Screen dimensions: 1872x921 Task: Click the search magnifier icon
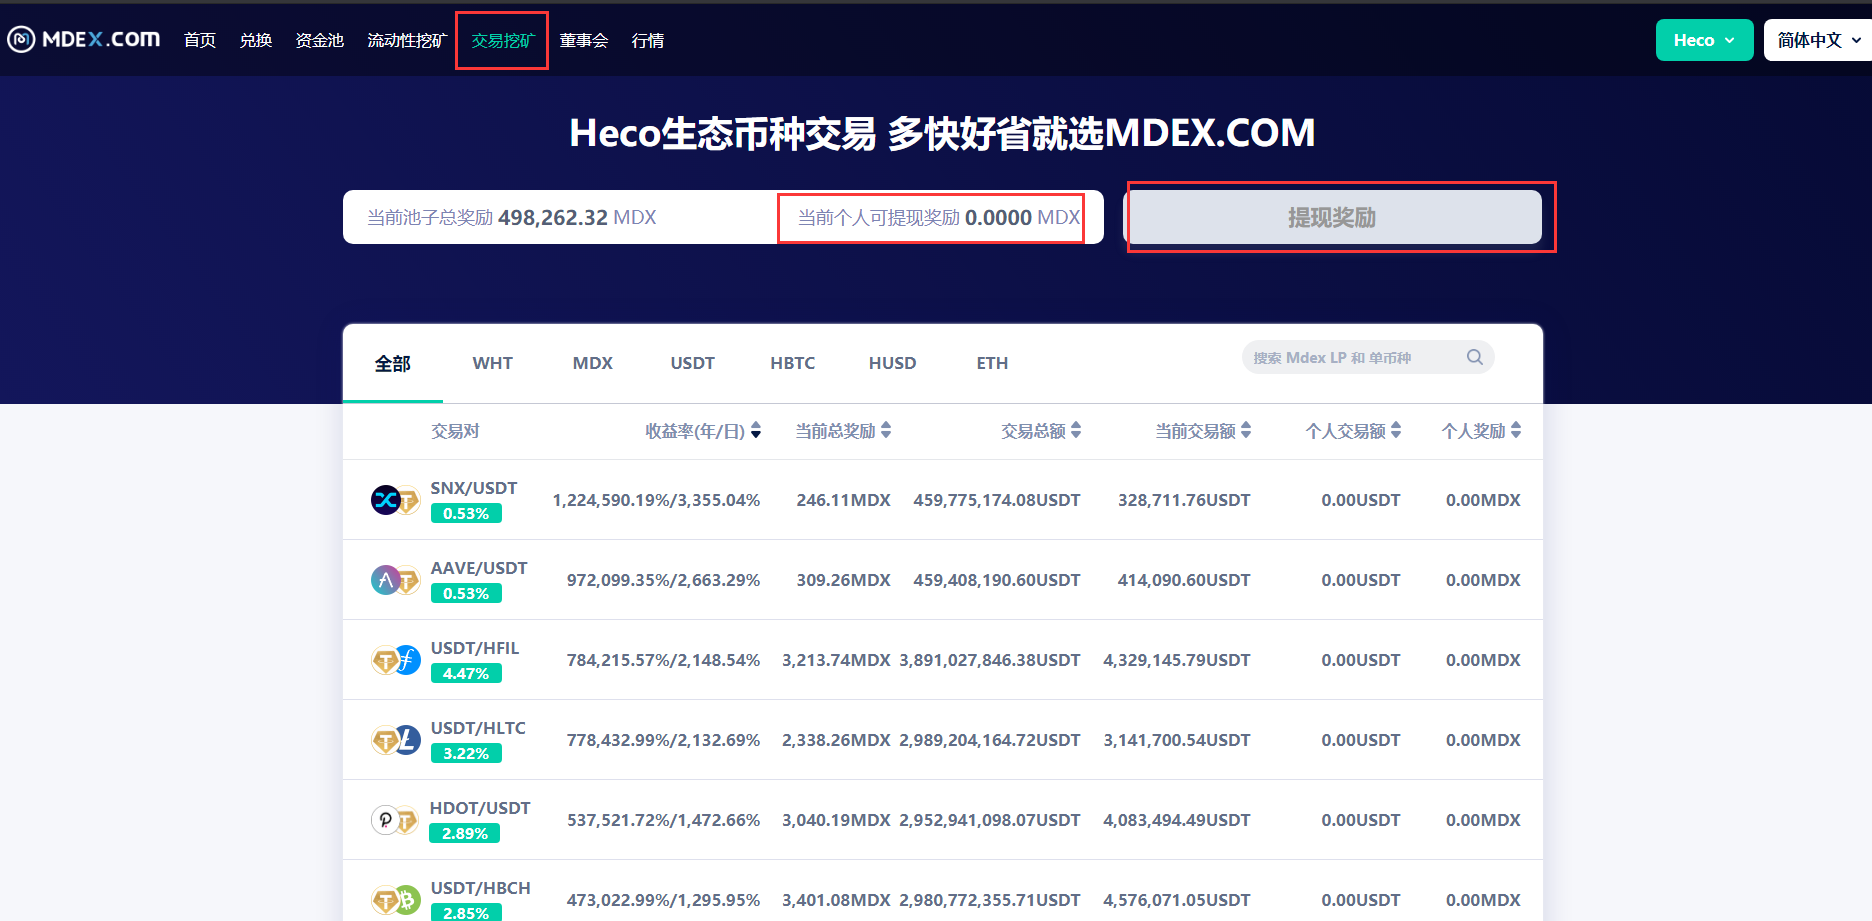1474,357
